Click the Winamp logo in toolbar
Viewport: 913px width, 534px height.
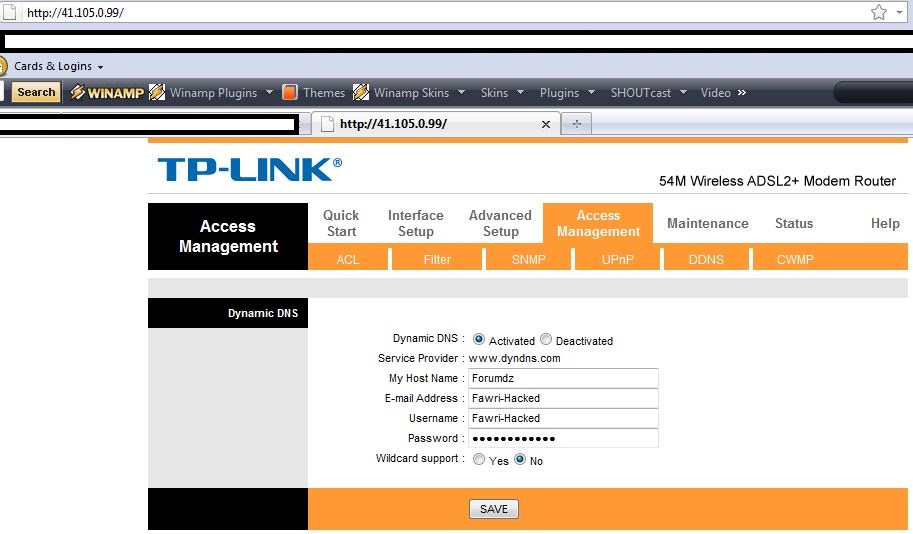coord(107,92)
